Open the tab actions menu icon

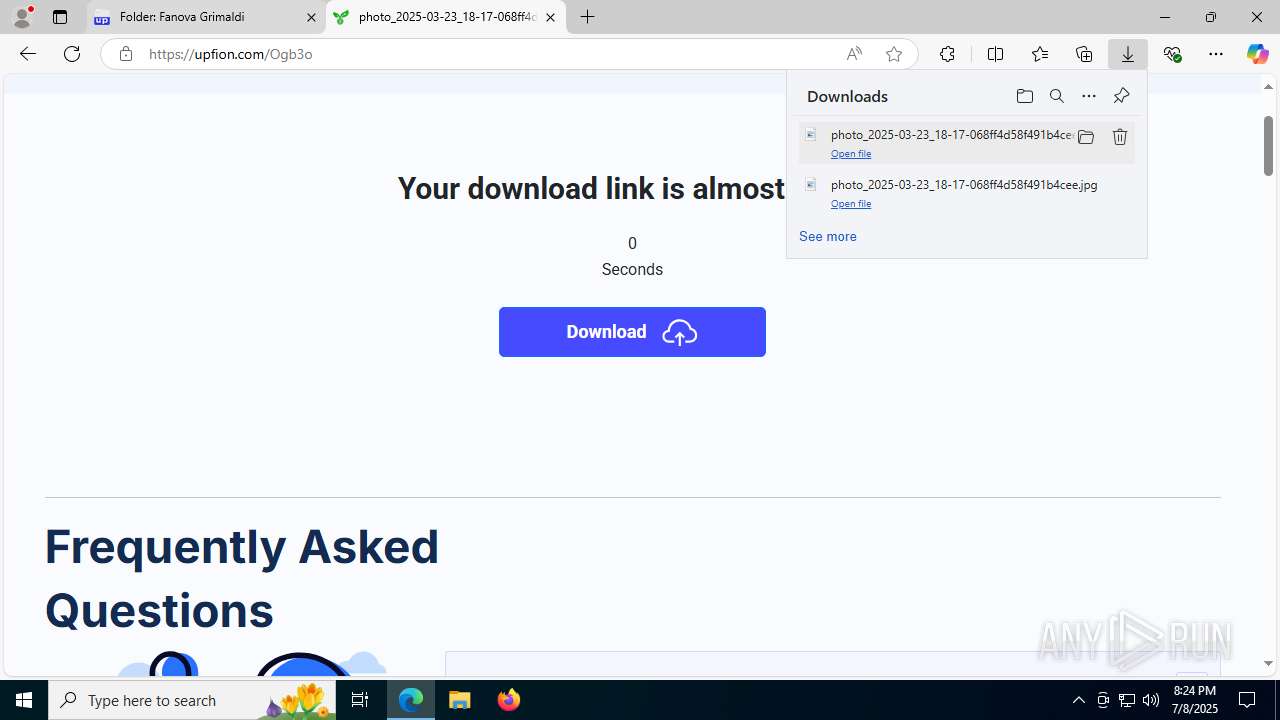click(60, 17)
